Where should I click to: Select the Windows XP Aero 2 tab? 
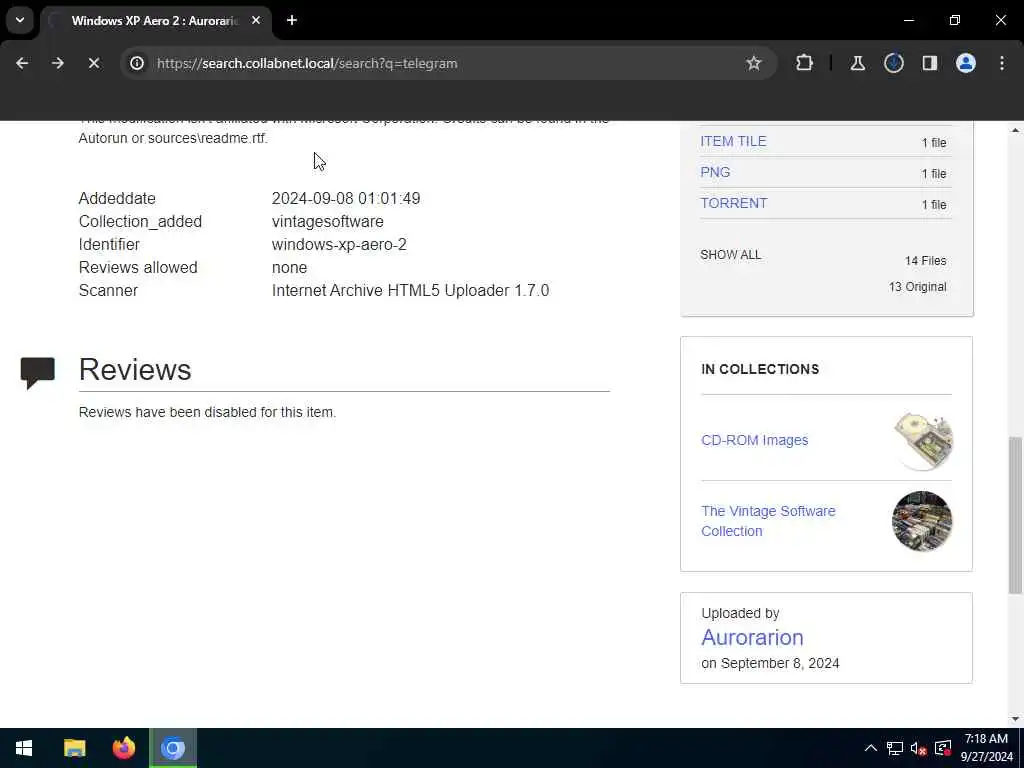click(155, 20)
